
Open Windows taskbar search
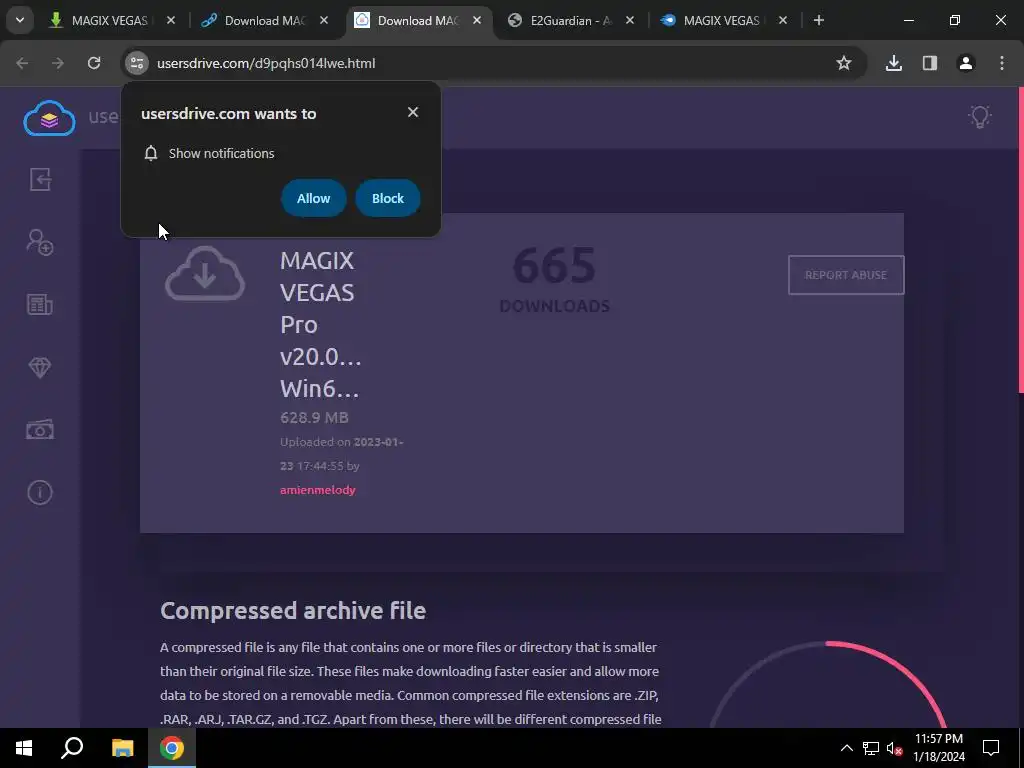(72, 748)
